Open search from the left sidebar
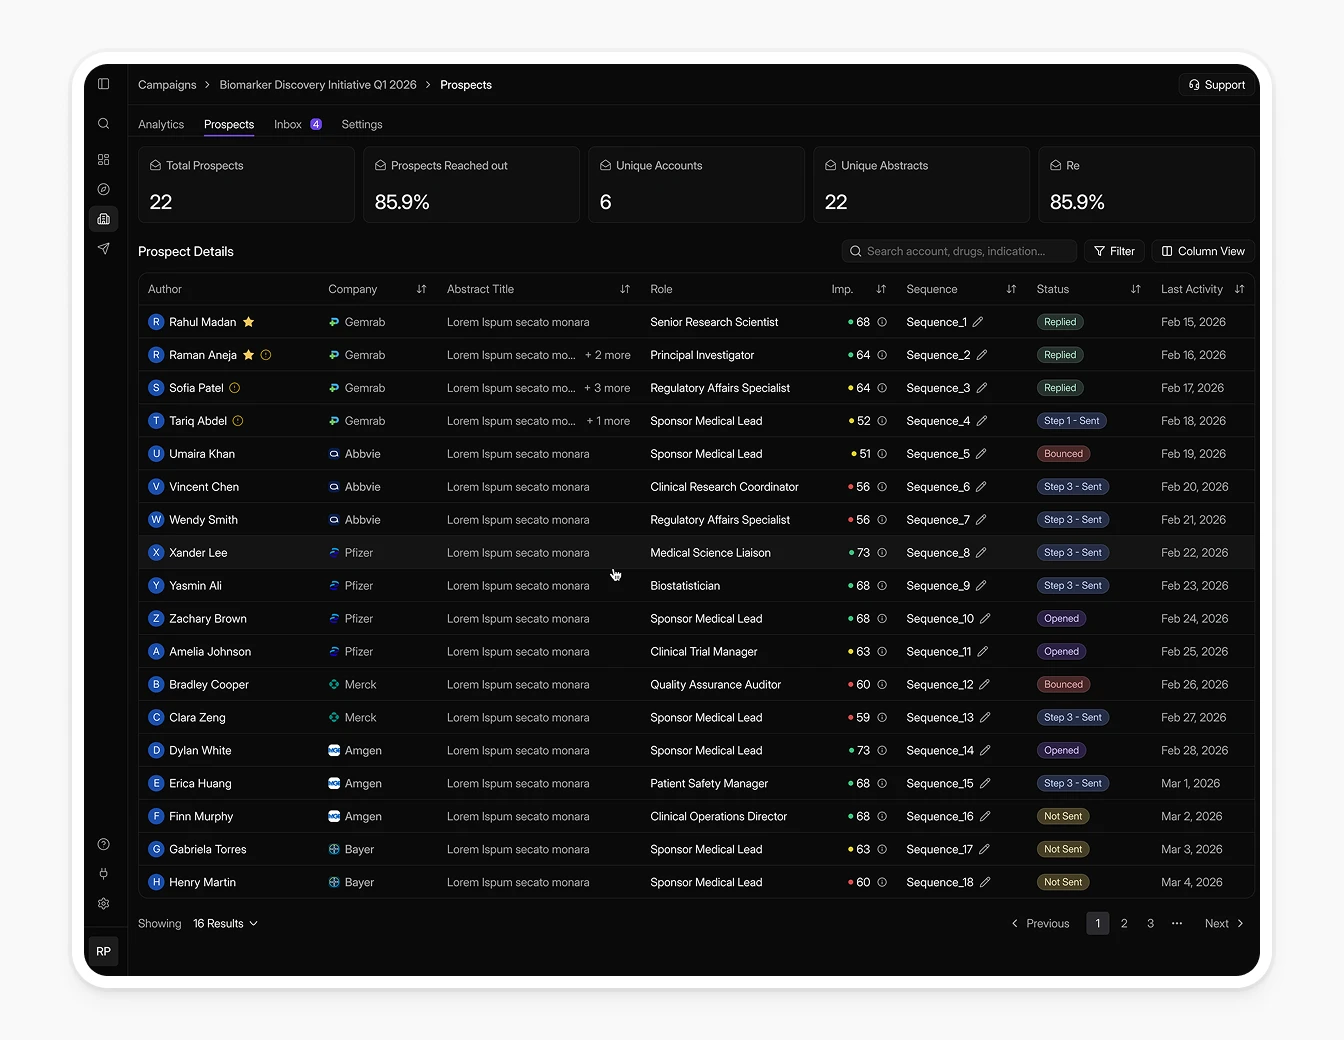1344x1040 pixels. tap(103, 124)
